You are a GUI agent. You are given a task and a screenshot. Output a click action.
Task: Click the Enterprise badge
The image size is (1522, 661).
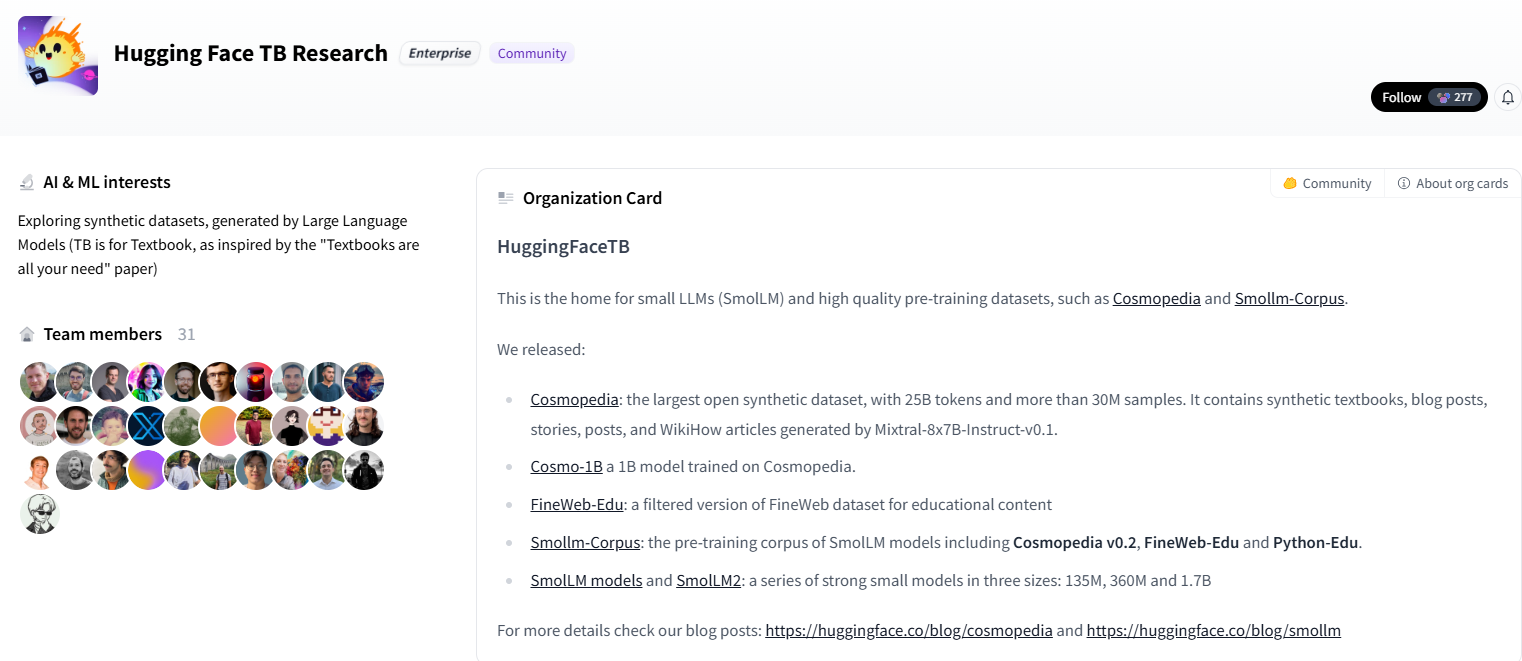click(440, 53)
